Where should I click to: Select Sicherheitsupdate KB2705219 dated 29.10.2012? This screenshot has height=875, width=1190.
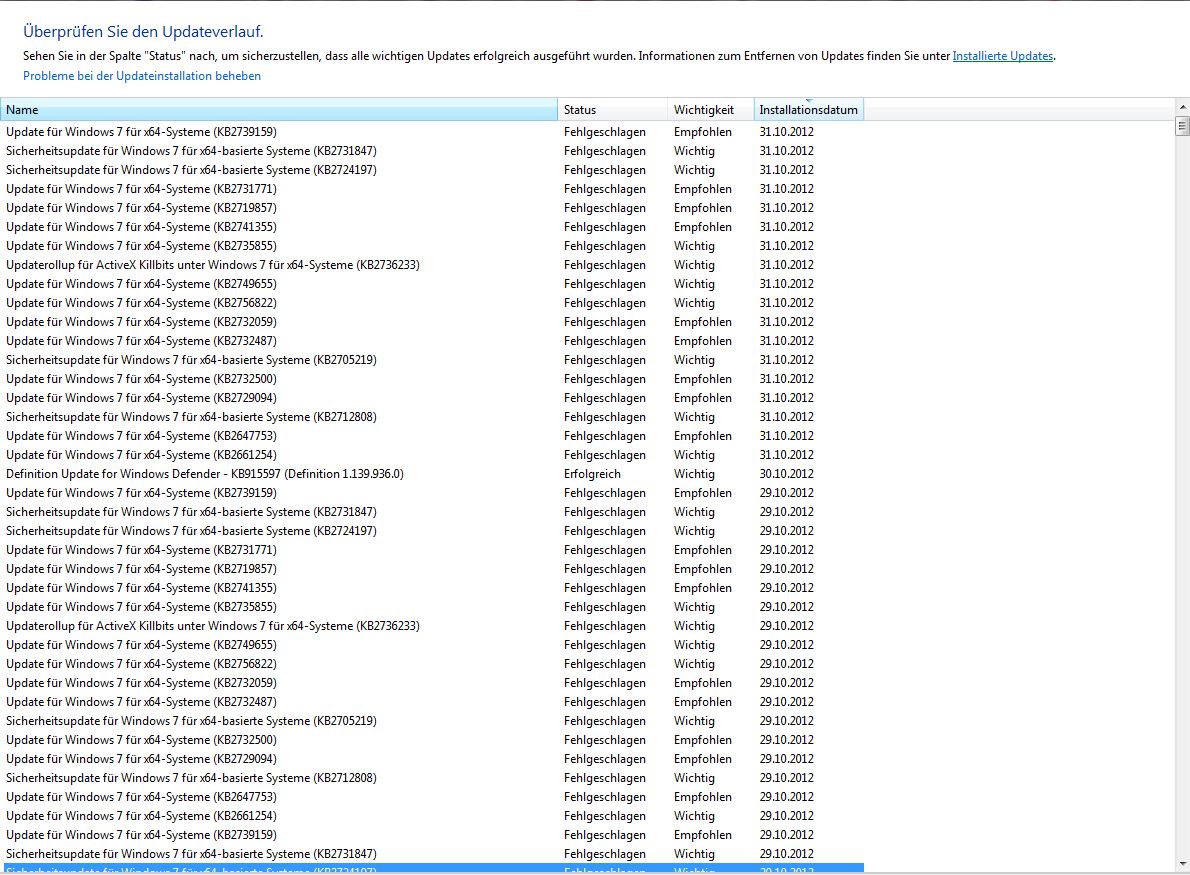click(x=432, y=721)
